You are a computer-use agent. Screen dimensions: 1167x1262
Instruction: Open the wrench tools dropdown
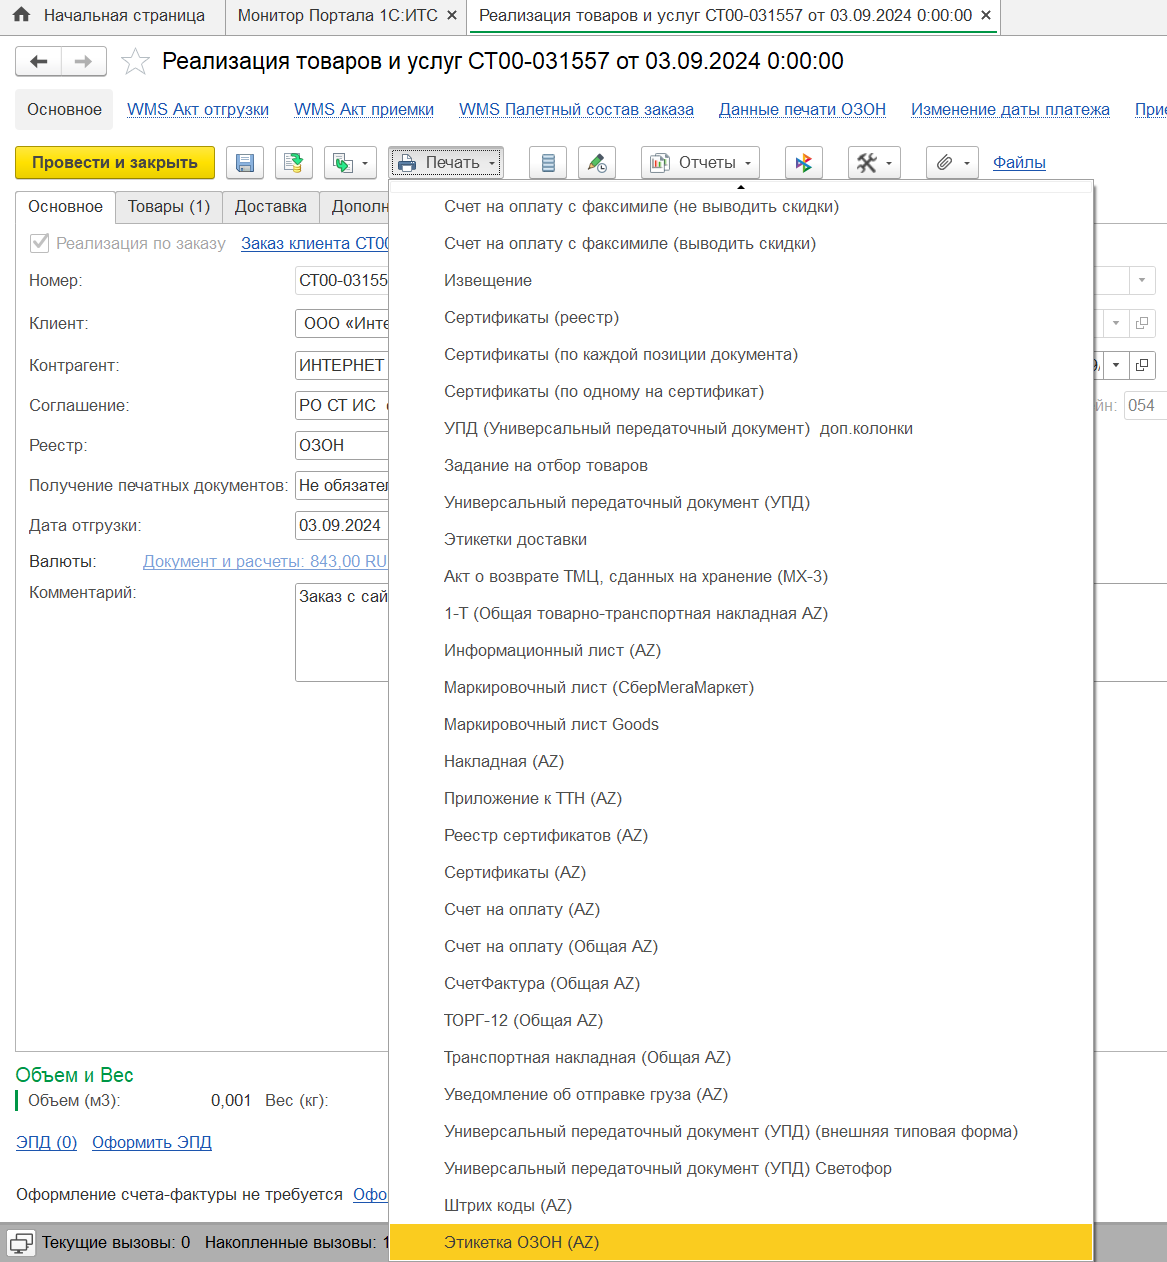[874, 163]
